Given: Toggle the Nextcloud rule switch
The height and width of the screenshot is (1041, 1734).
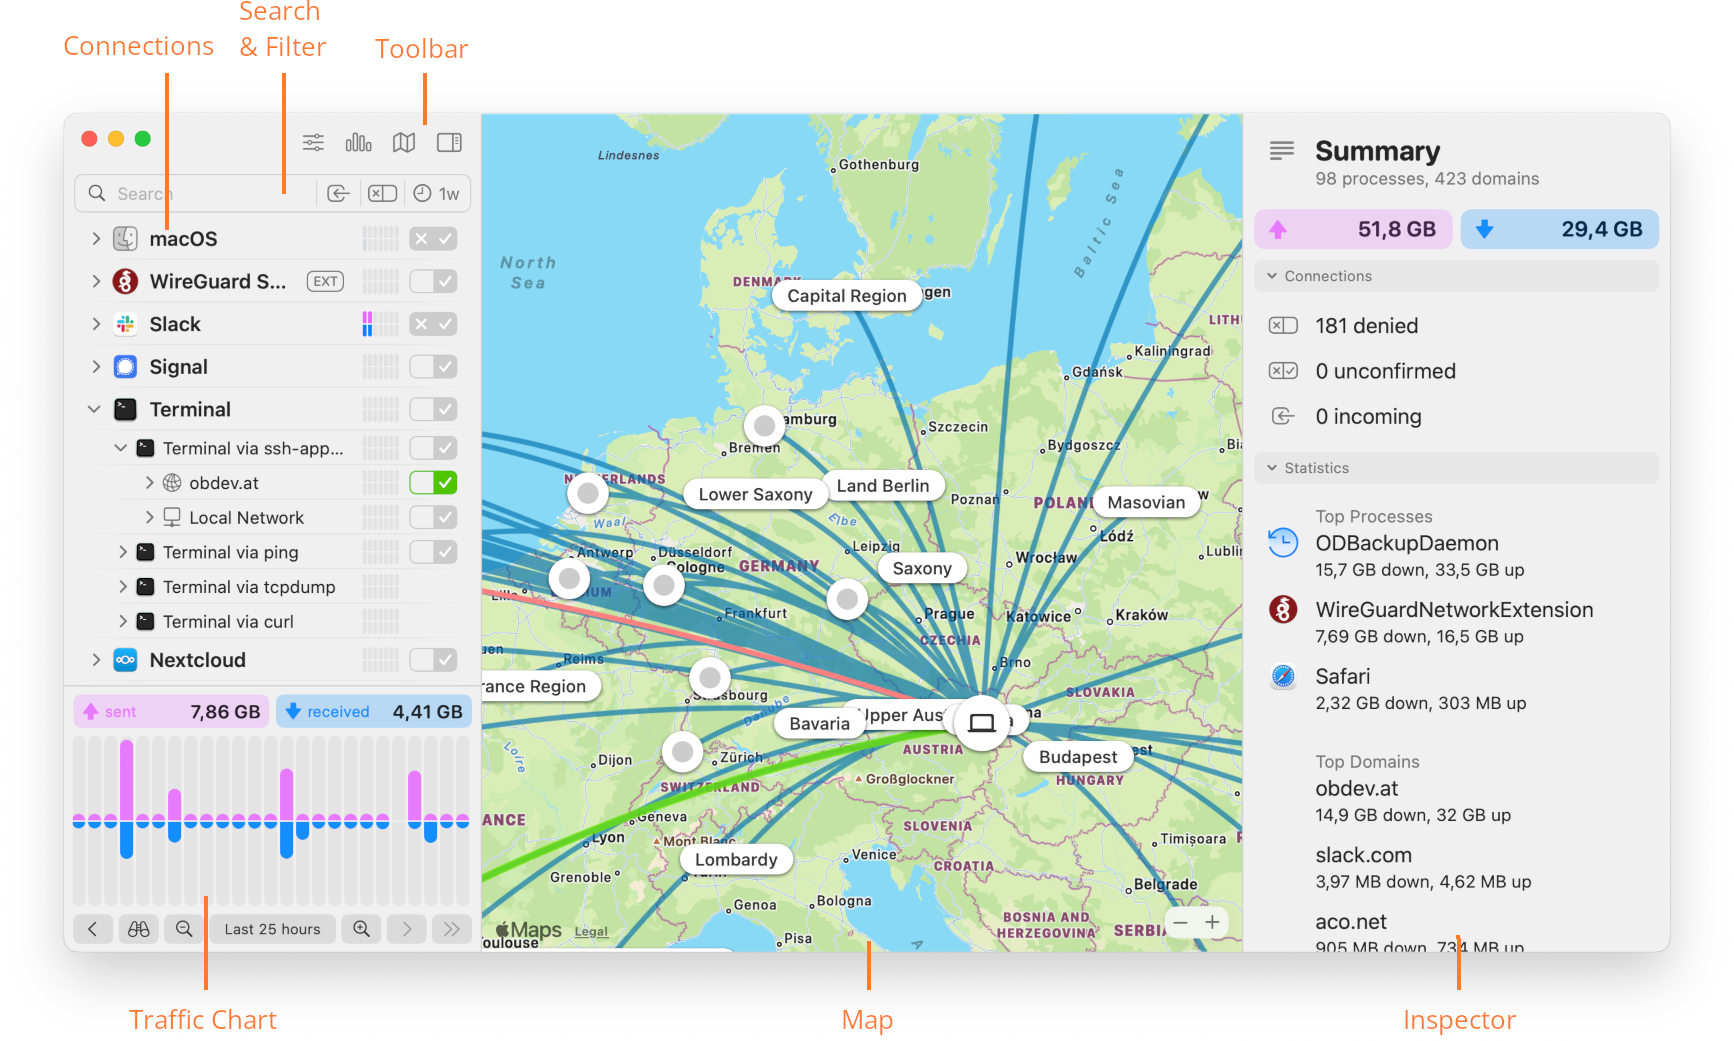Looking at the screenshot, I should point(433,660).
